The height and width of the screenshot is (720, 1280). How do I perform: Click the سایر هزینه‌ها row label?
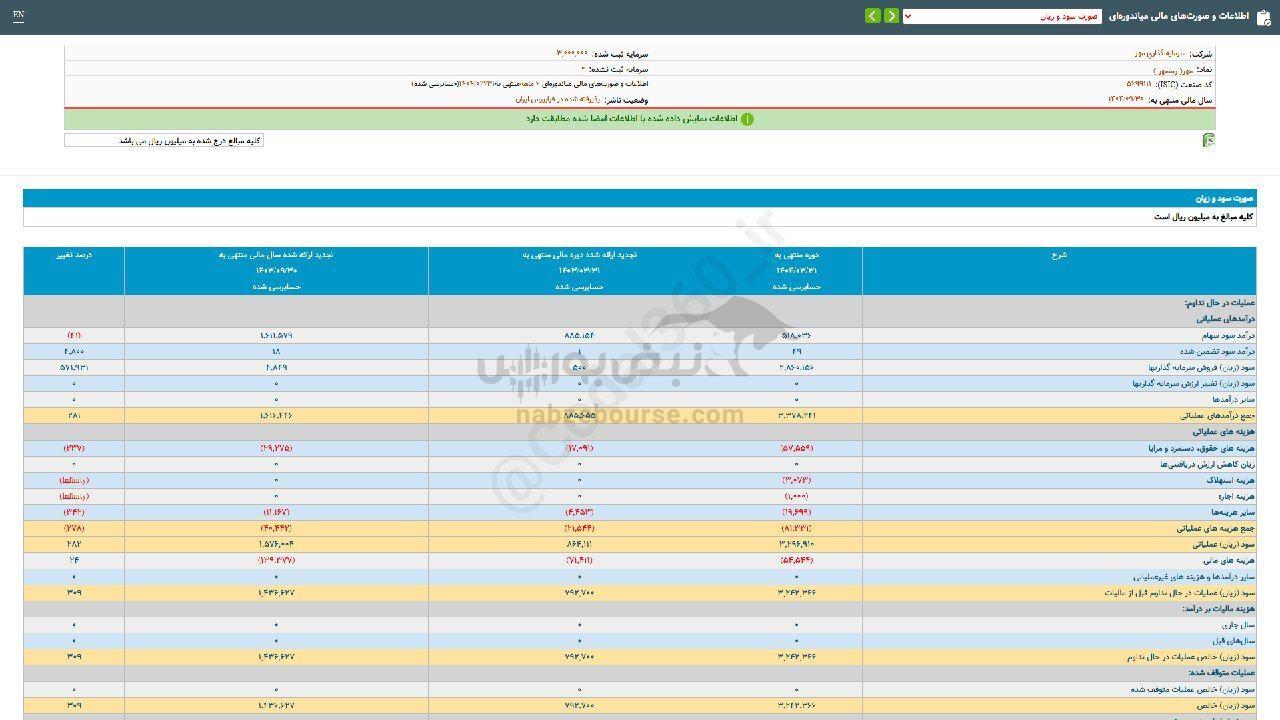pos(1229,512)
